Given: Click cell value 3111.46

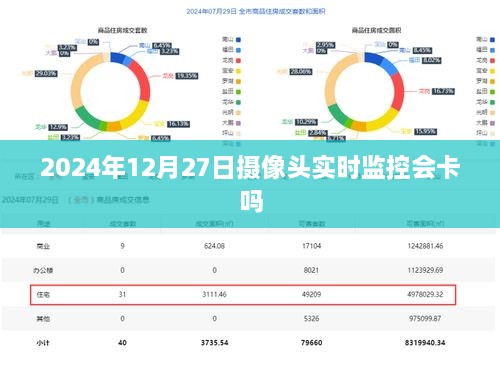Looking at the screenshot, I should point(214,295).
